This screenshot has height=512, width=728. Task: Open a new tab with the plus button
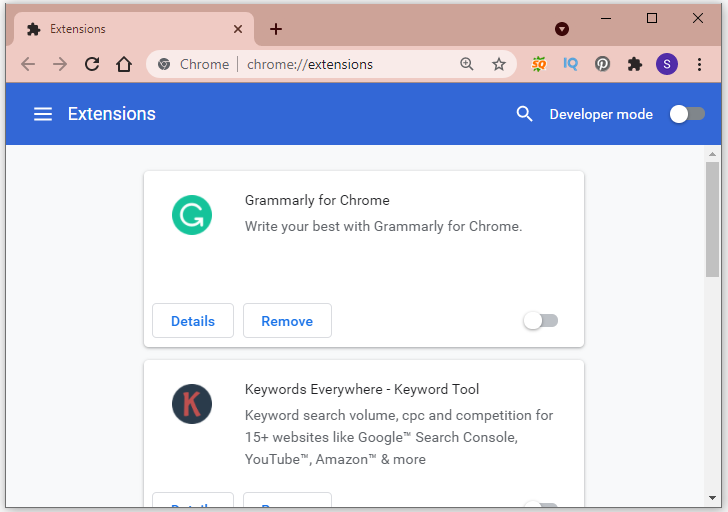tap(276, 29)
